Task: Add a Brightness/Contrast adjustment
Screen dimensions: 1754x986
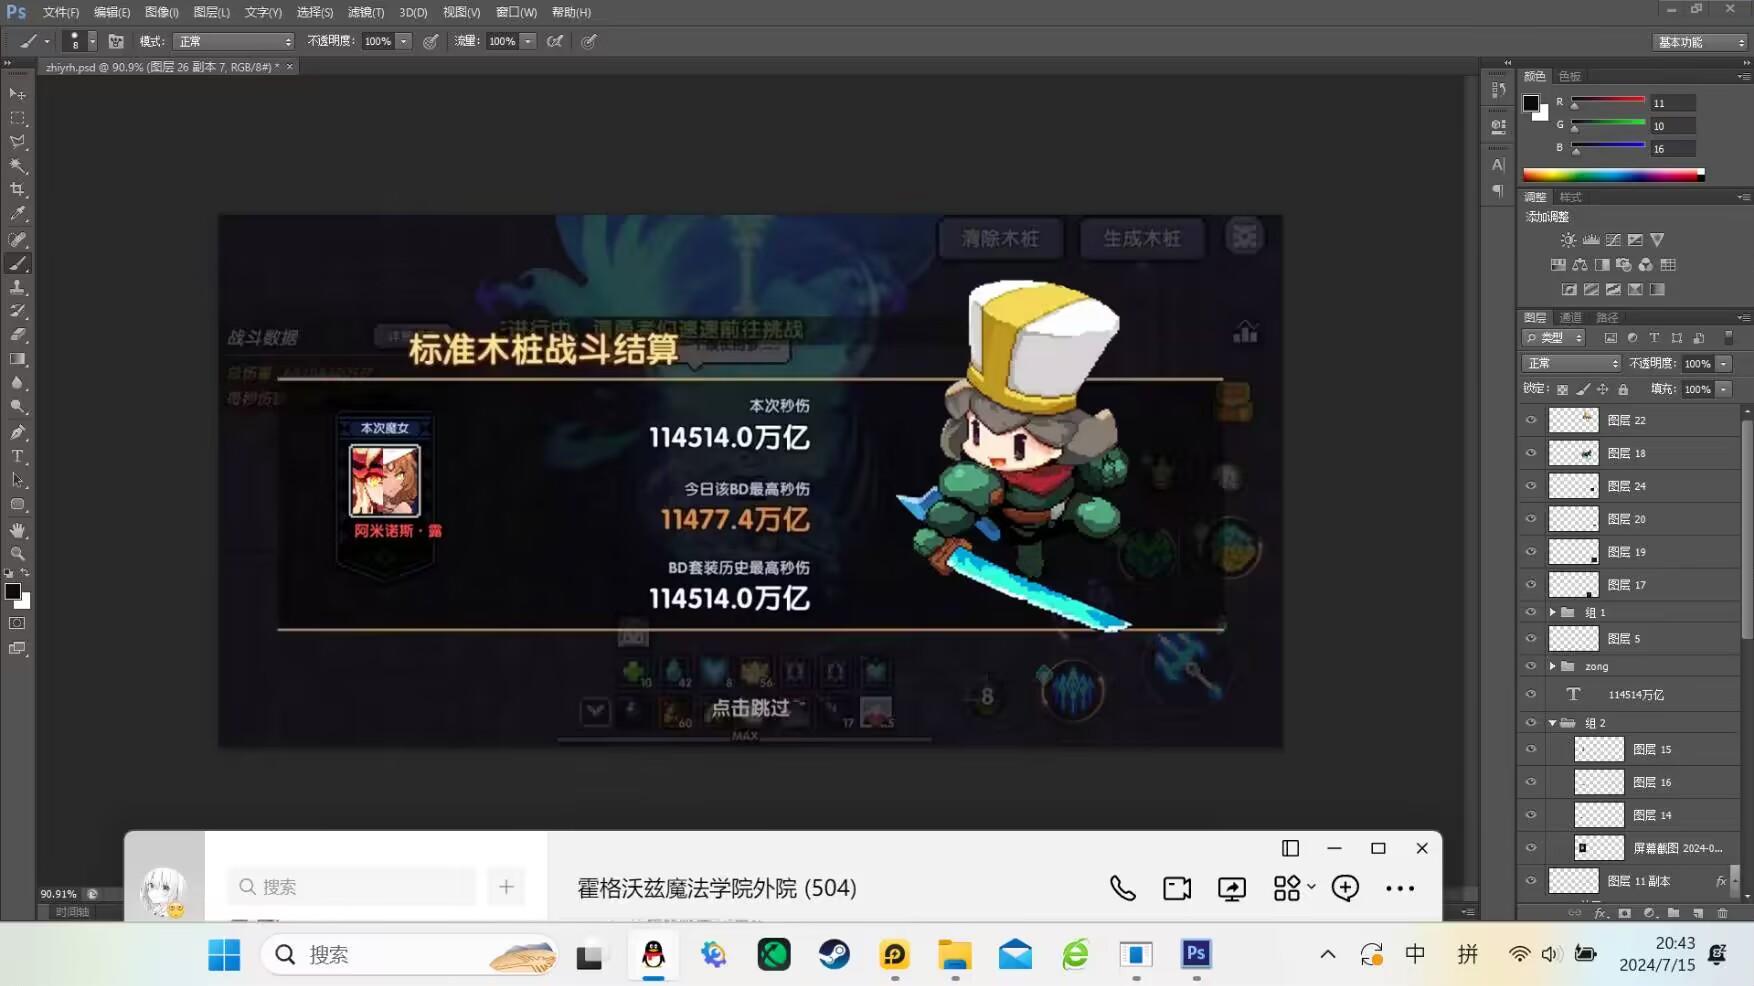Action: [x=1568, y=240]
